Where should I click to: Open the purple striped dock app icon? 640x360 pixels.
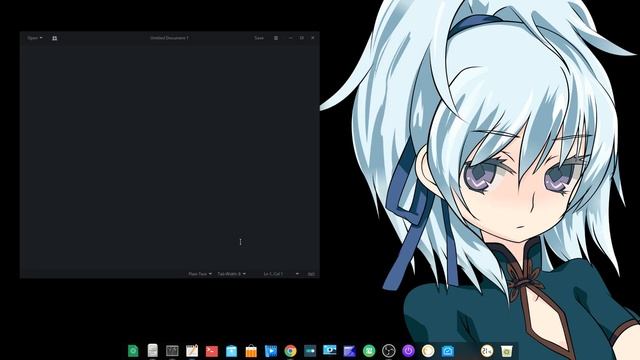349,351
